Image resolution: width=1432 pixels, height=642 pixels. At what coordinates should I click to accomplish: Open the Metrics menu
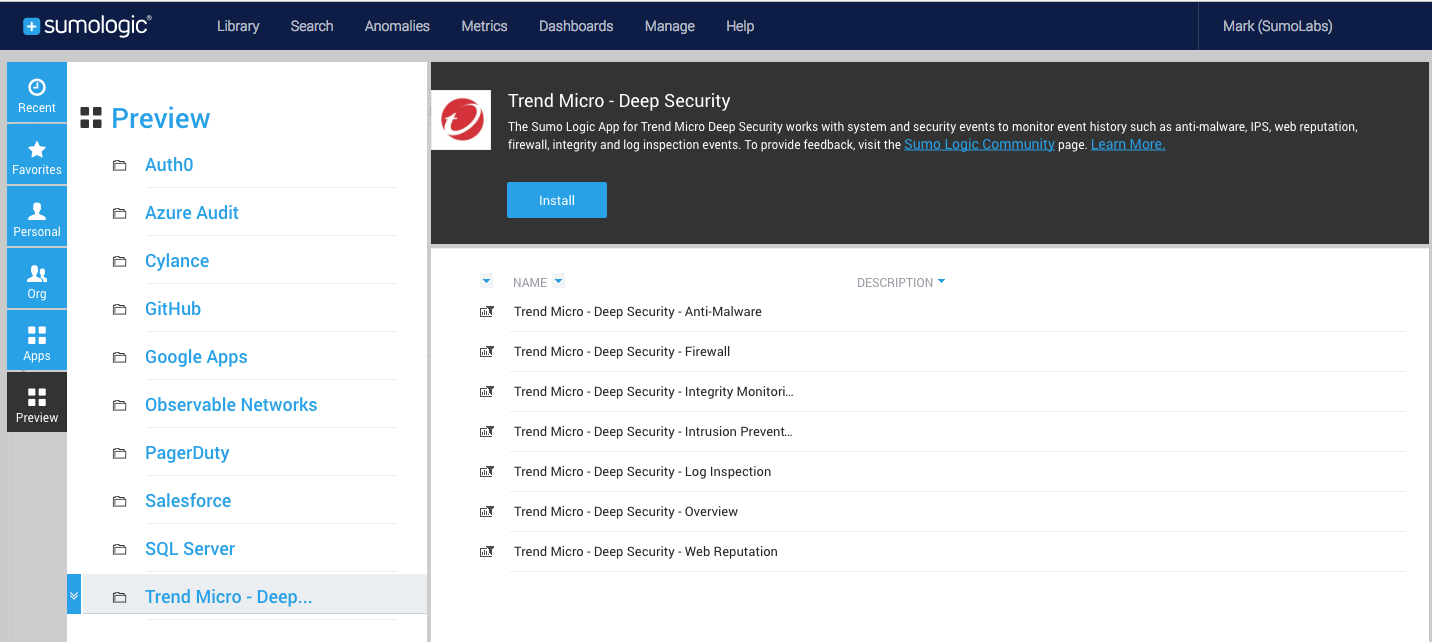484,26
